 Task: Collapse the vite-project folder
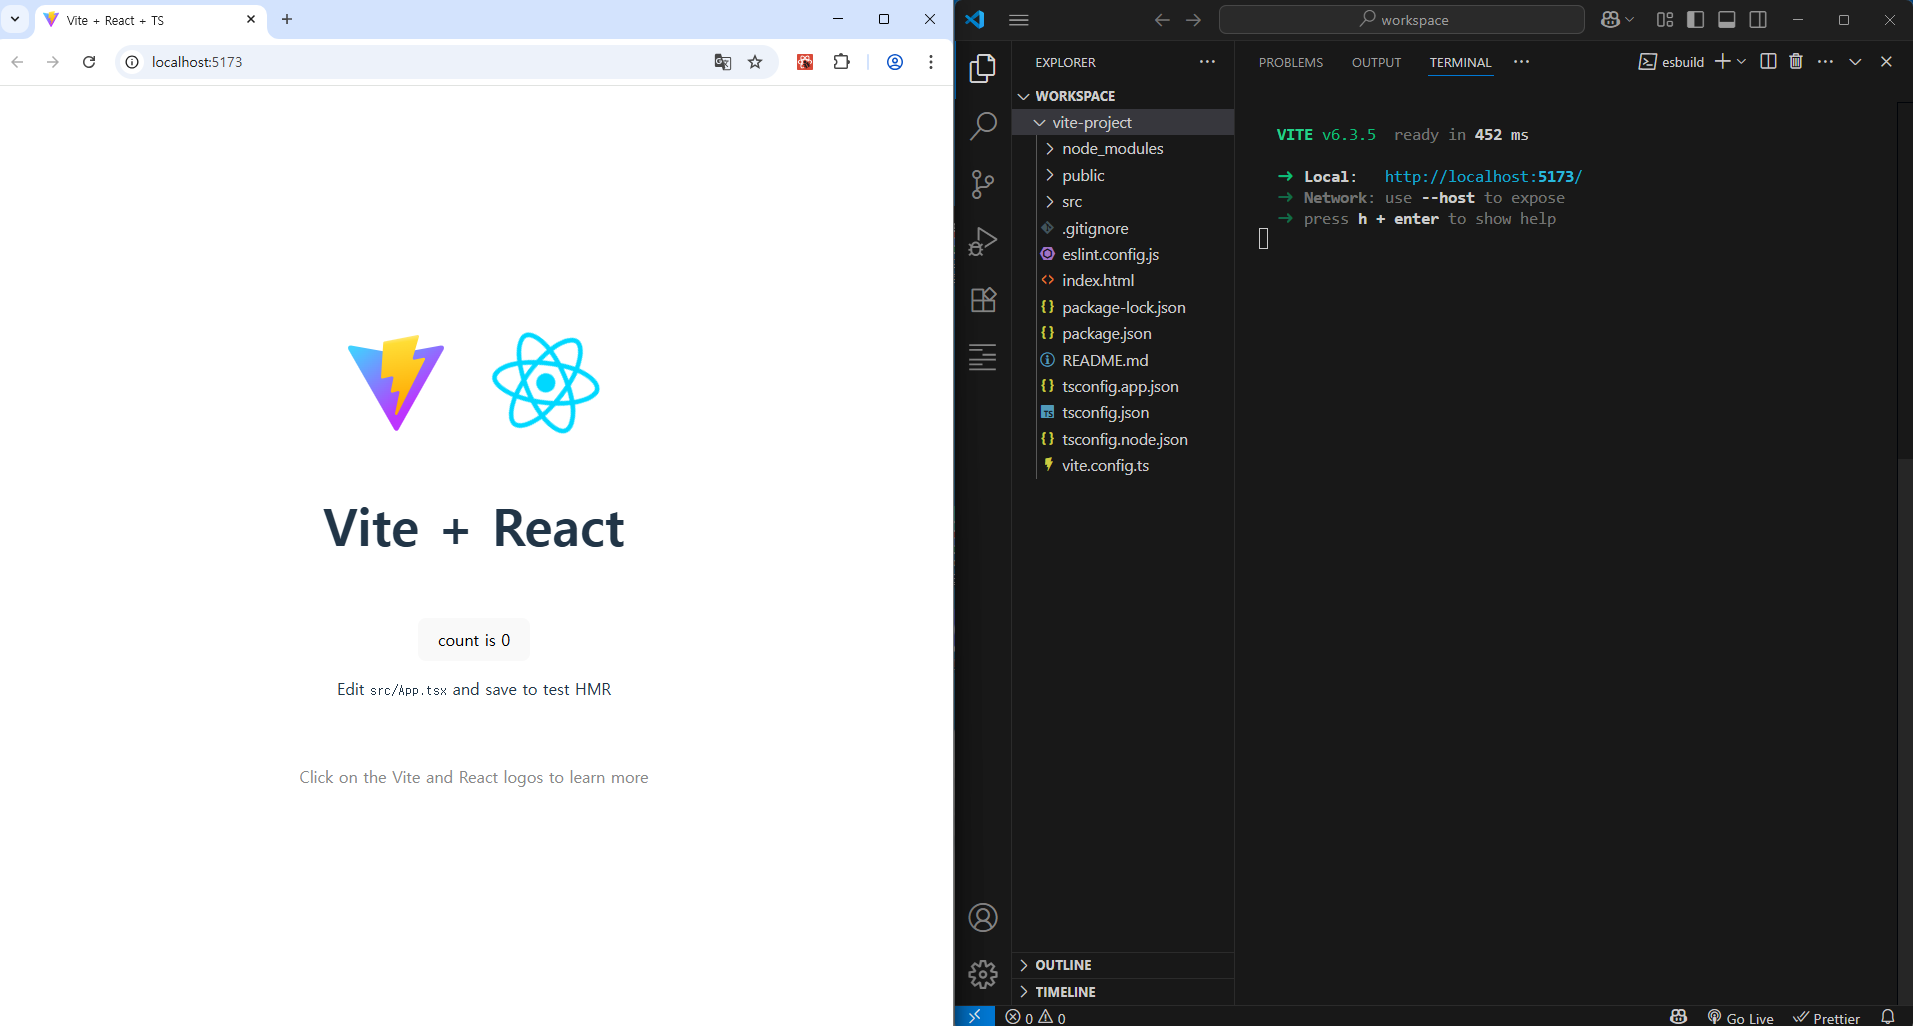[x=1123, y=122]
